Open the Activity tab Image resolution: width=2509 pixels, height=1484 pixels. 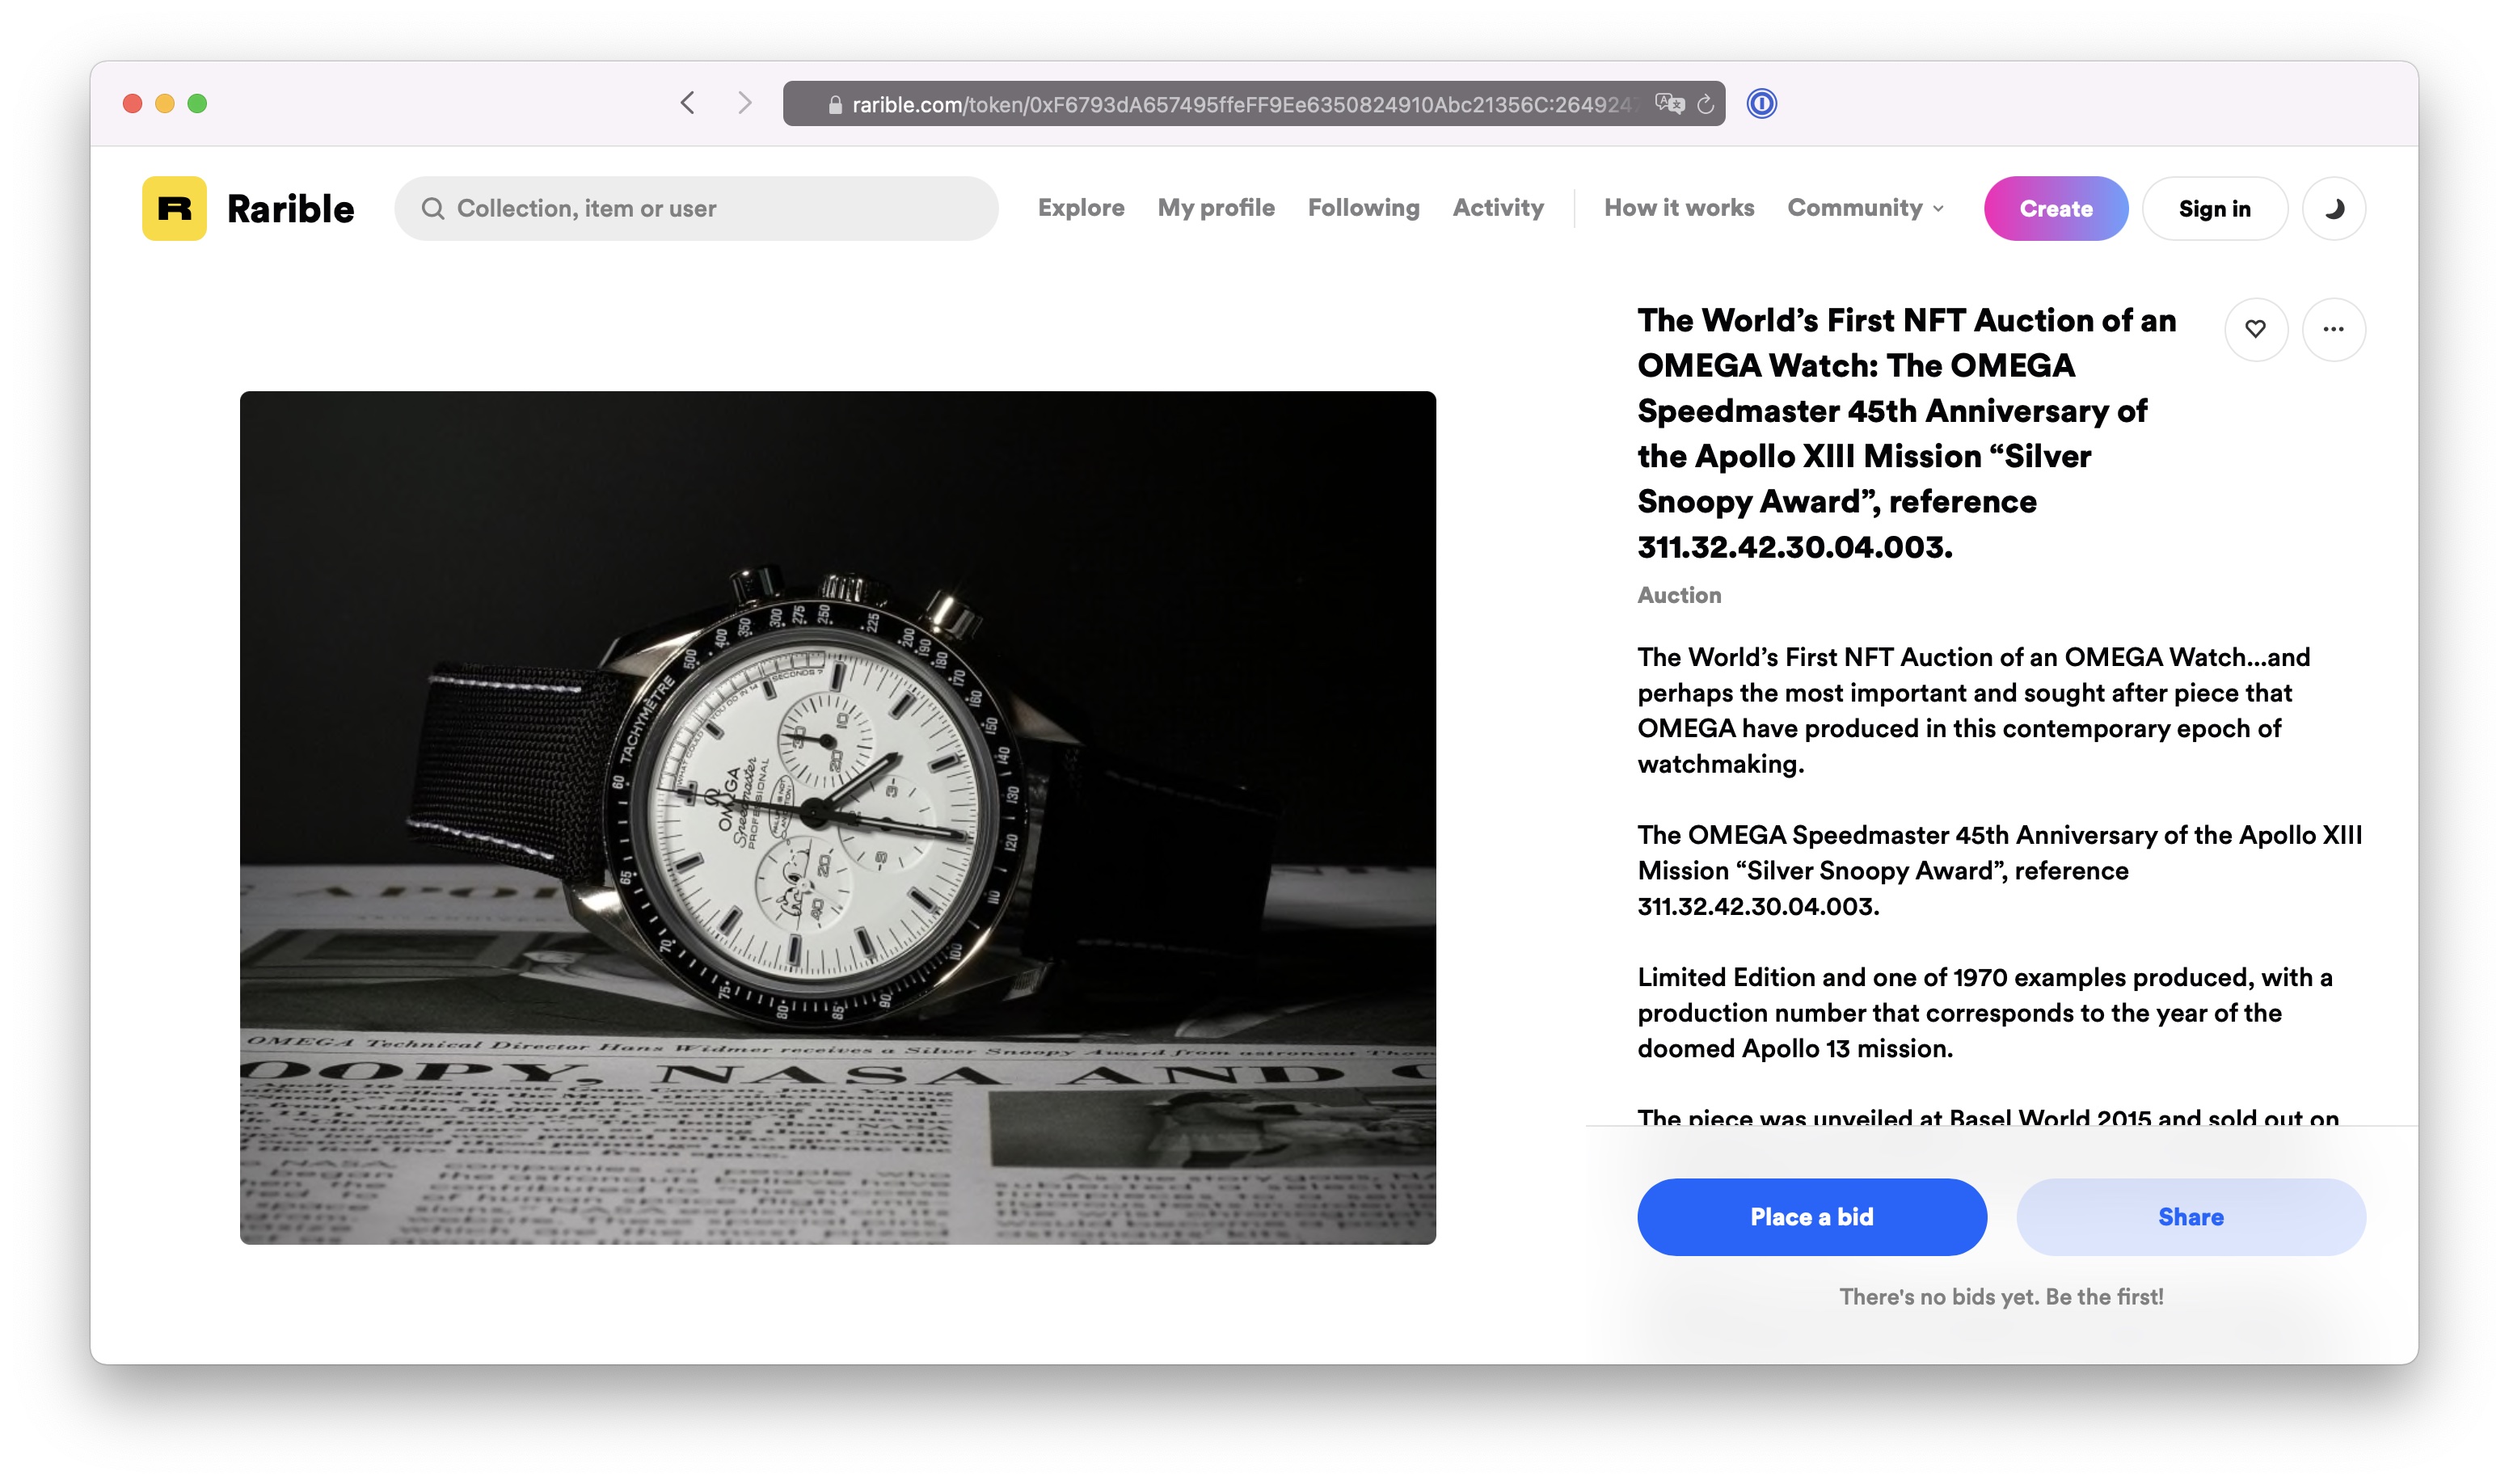1496,209
